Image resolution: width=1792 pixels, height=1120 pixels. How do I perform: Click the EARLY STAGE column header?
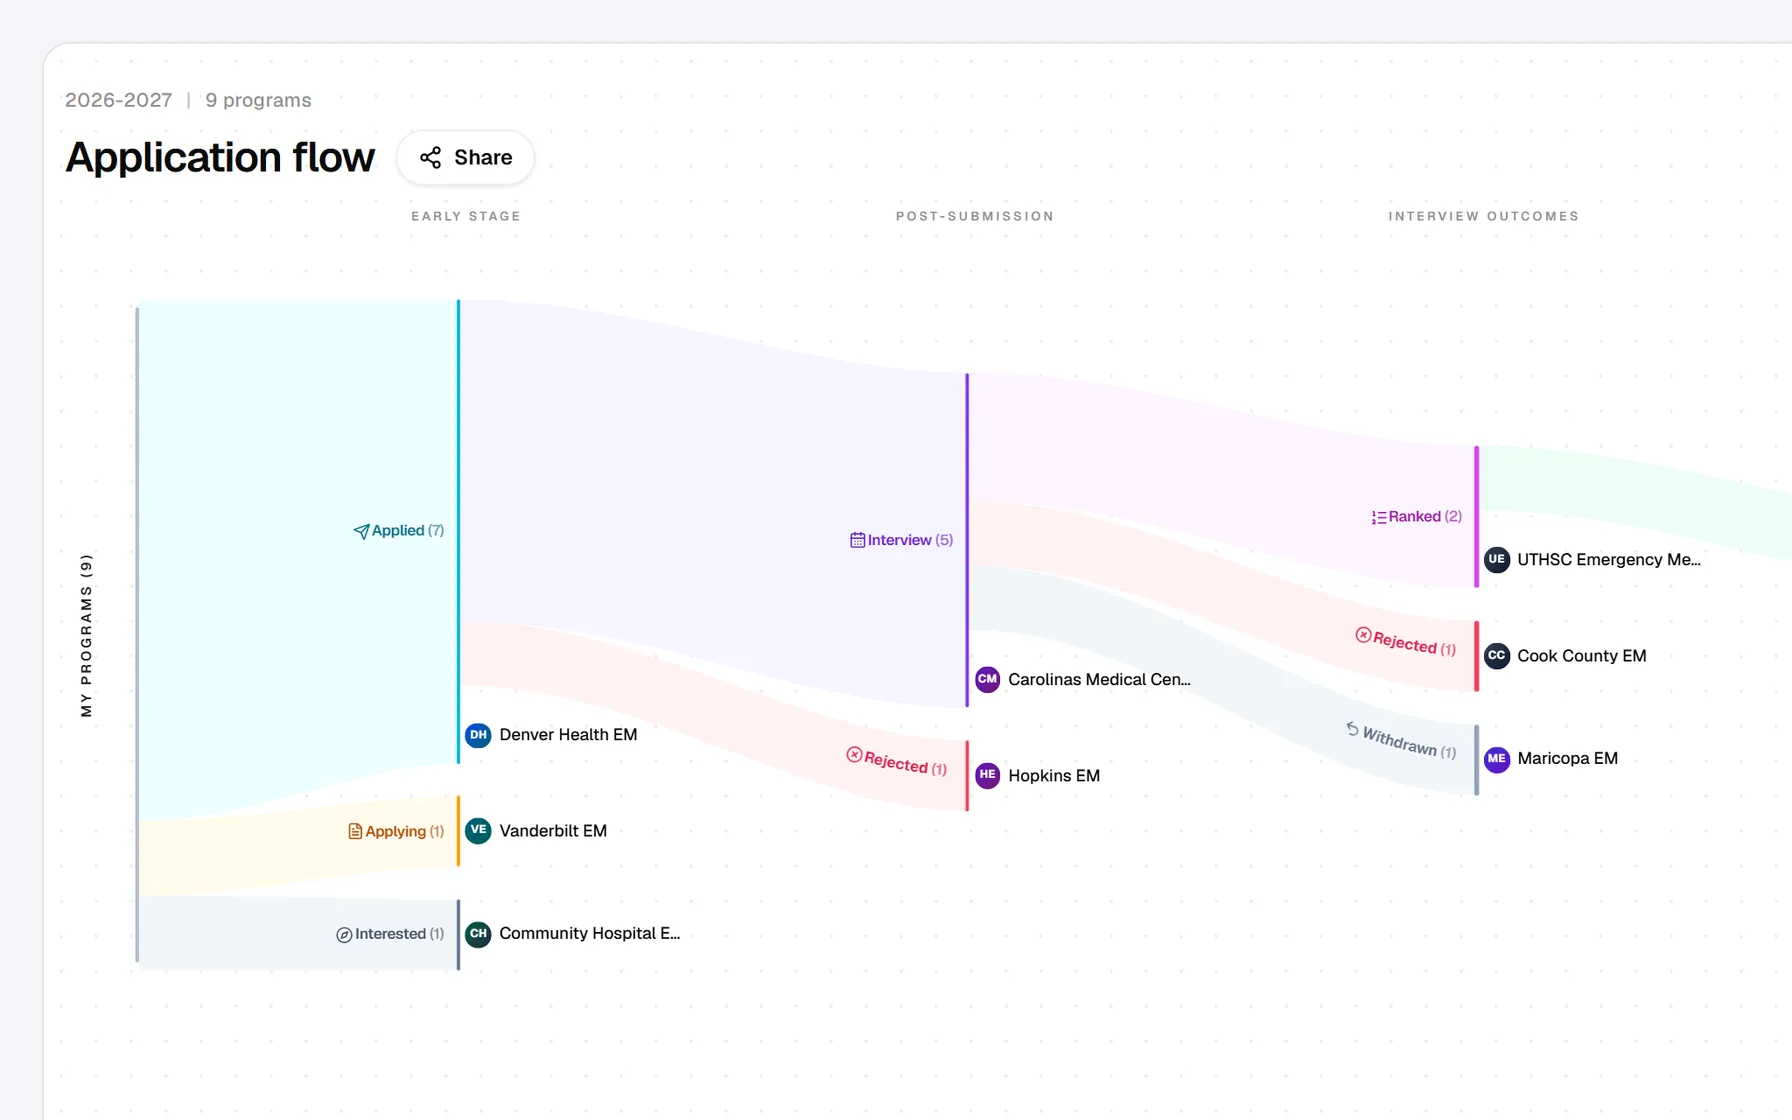tap(466, 216)
